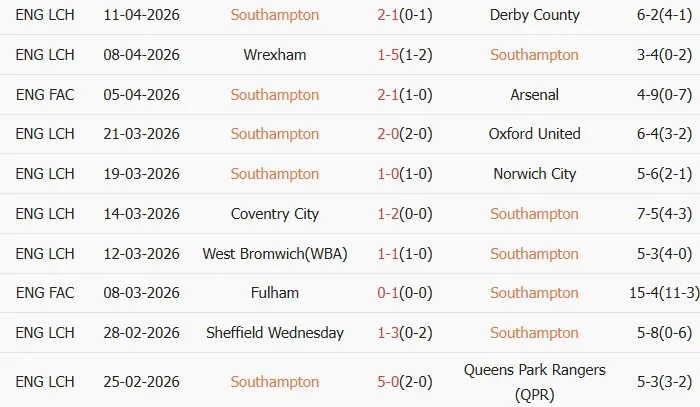Click Derby County team name
Image resolution: width=700 pixels, height=407 pixels.
[x=534, y=15]
